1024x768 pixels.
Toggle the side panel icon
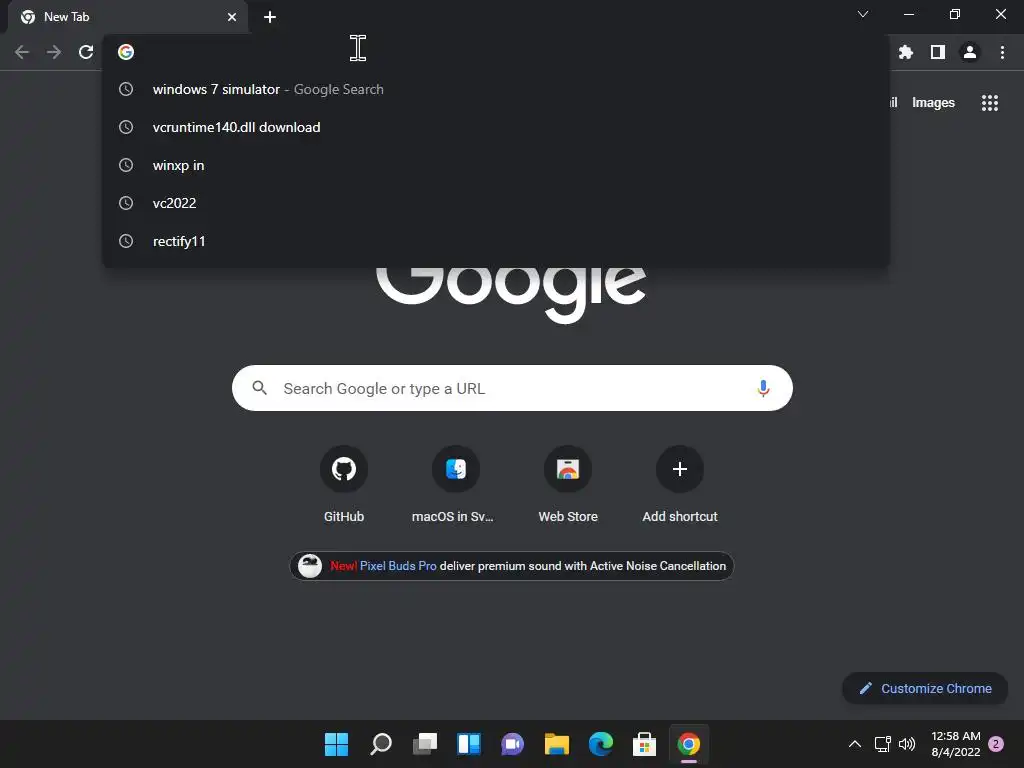tap(938, 52)
